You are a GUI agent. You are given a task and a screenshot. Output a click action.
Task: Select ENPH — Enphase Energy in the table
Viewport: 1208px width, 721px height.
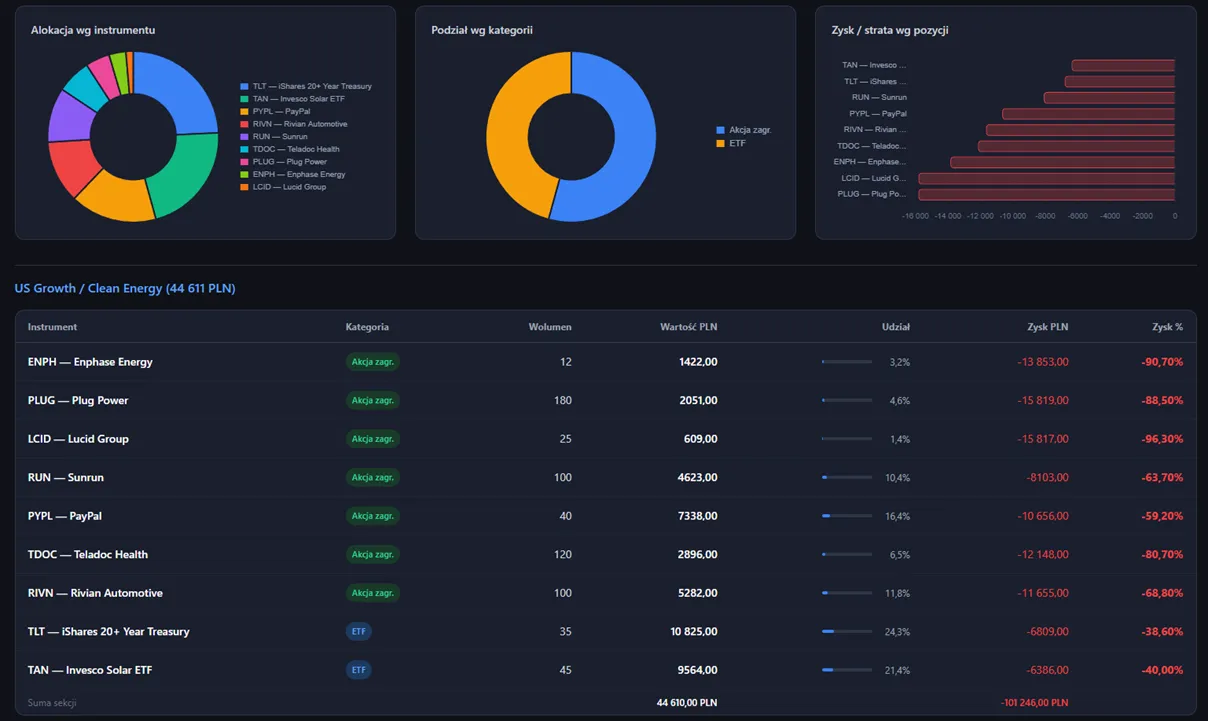(90, 362)
